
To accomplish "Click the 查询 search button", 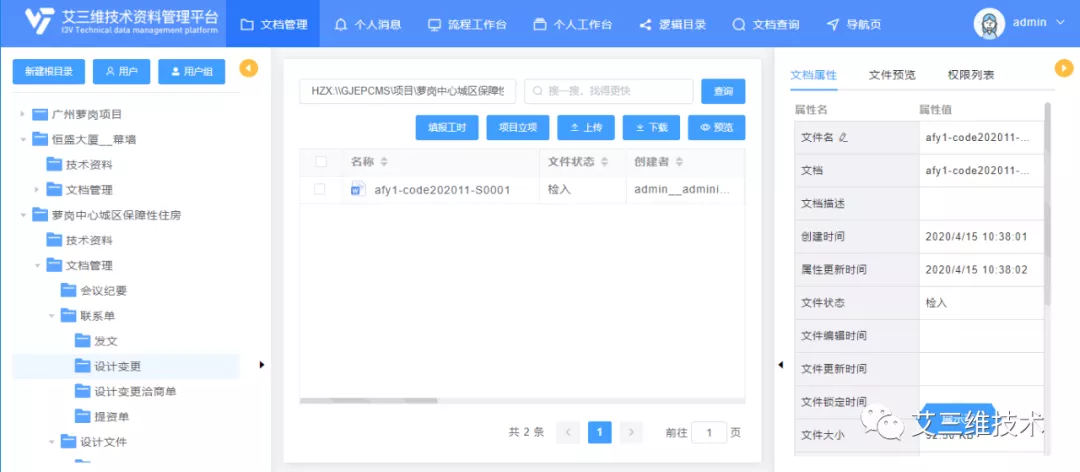I will (723, 91).
